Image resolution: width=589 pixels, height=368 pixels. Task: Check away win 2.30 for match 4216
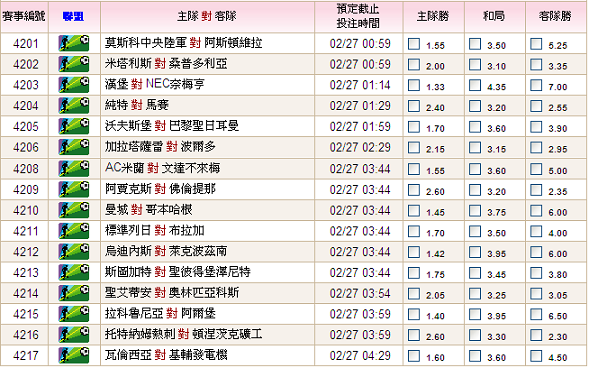tap(536, 335)
